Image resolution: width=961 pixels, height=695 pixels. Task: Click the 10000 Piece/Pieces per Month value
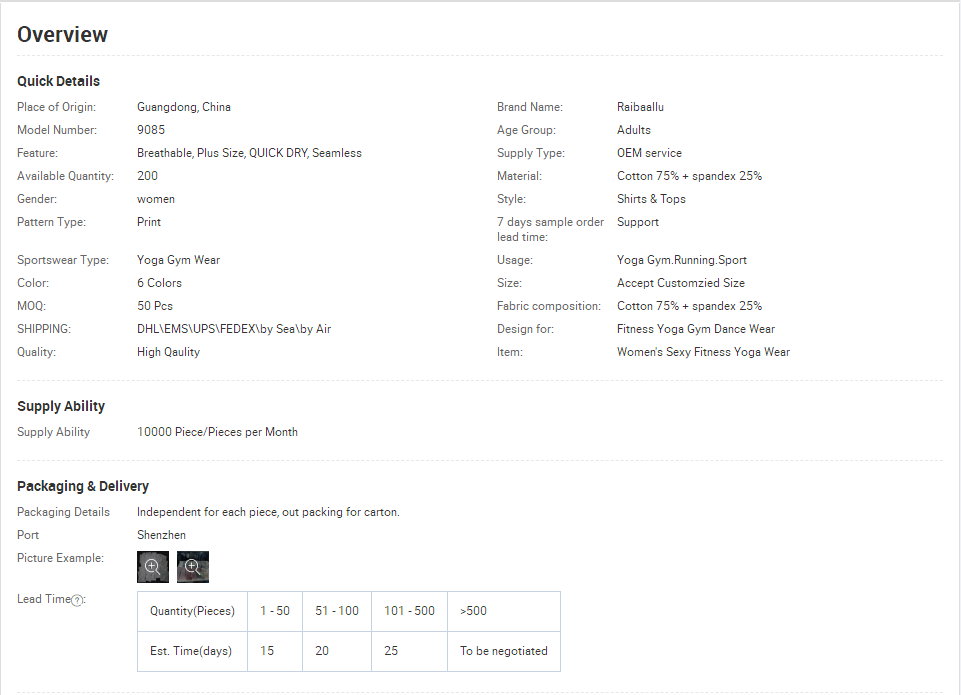[218, 432]
